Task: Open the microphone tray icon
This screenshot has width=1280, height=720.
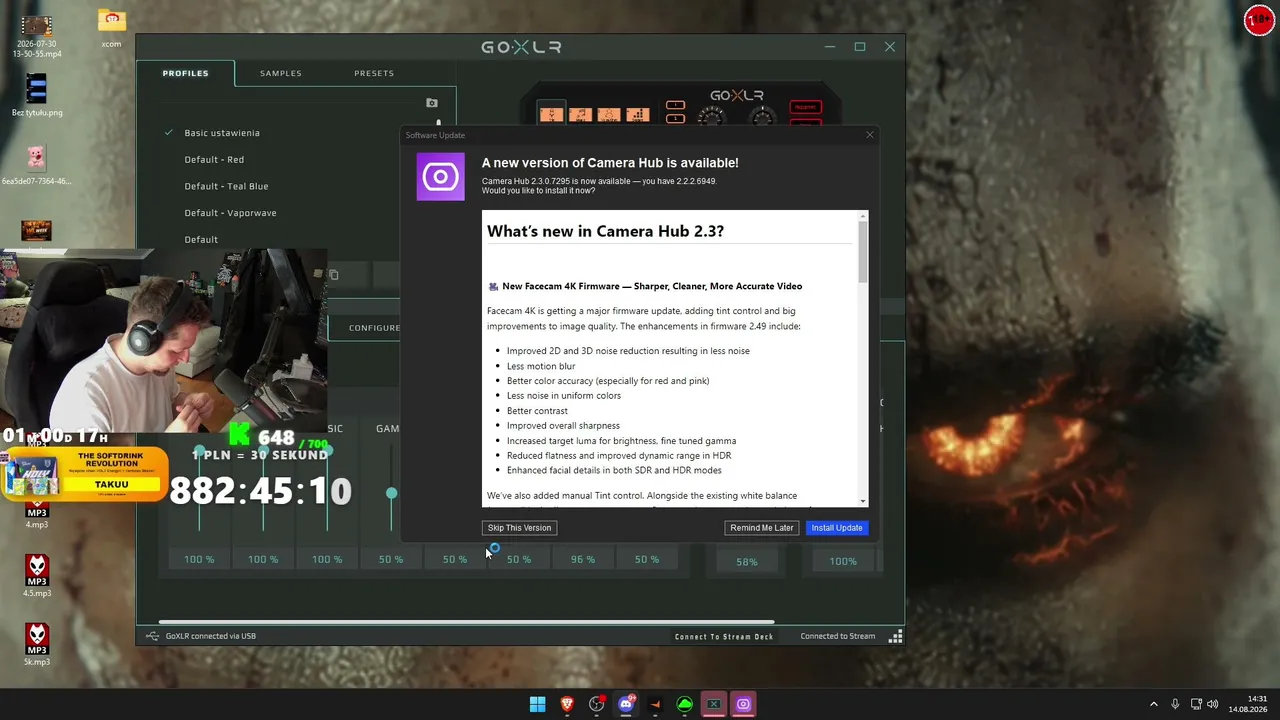Action: (x=1175, y=704)
